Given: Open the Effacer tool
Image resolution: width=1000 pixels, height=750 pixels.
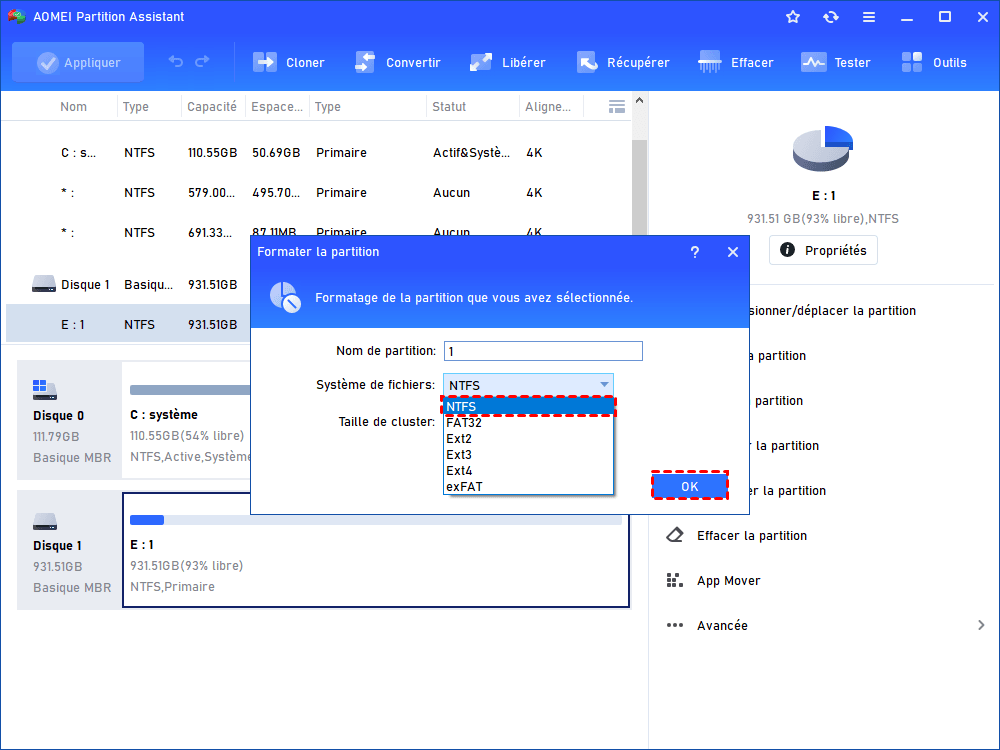Looking at the screenshot, I should 735,62.
